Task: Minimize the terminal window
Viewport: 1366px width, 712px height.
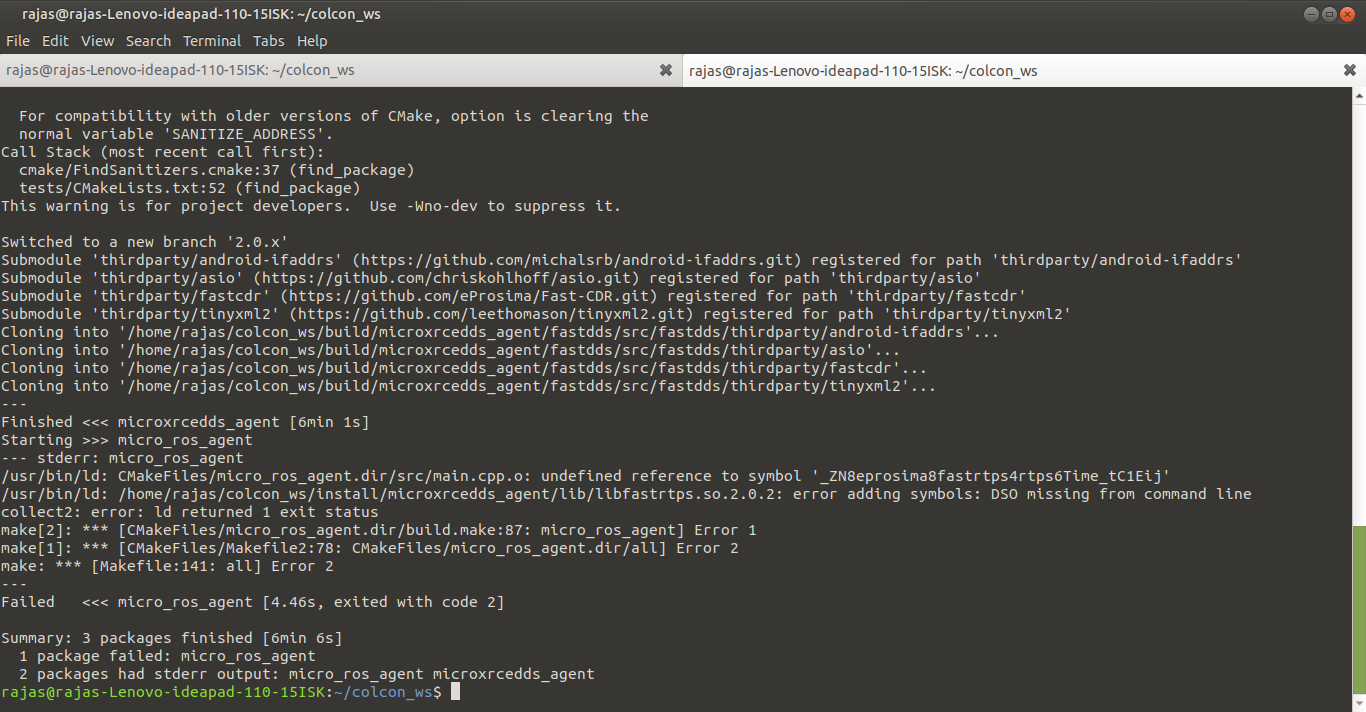Action: (1311, 13)
